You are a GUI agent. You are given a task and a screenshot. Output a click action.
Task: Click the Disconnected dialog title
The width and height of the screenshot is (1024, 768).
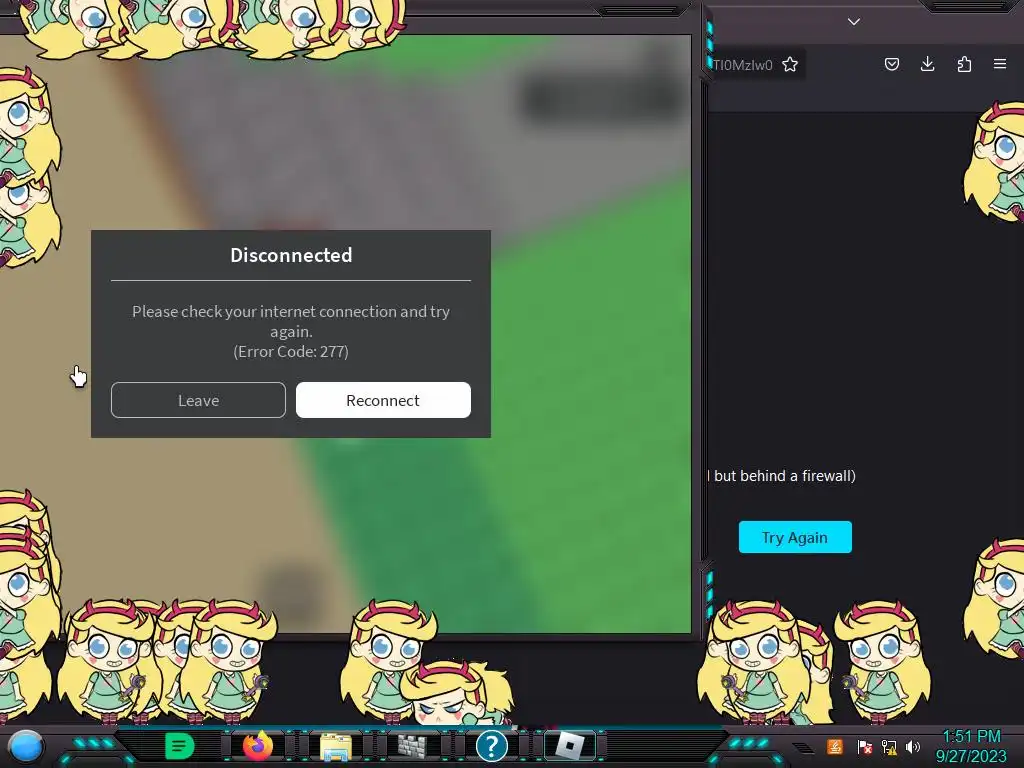pyautogui.click(x=291, y=255)
